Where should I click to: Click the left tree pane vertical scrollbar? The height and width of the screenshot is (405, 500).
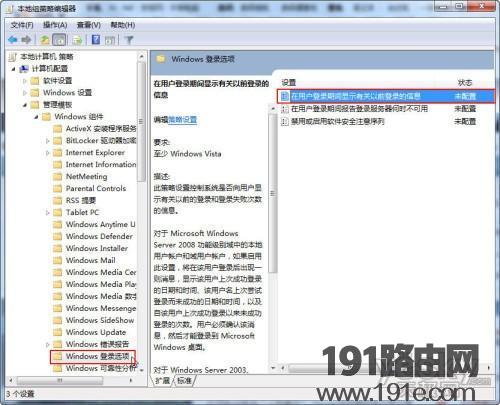click(142, 213)
